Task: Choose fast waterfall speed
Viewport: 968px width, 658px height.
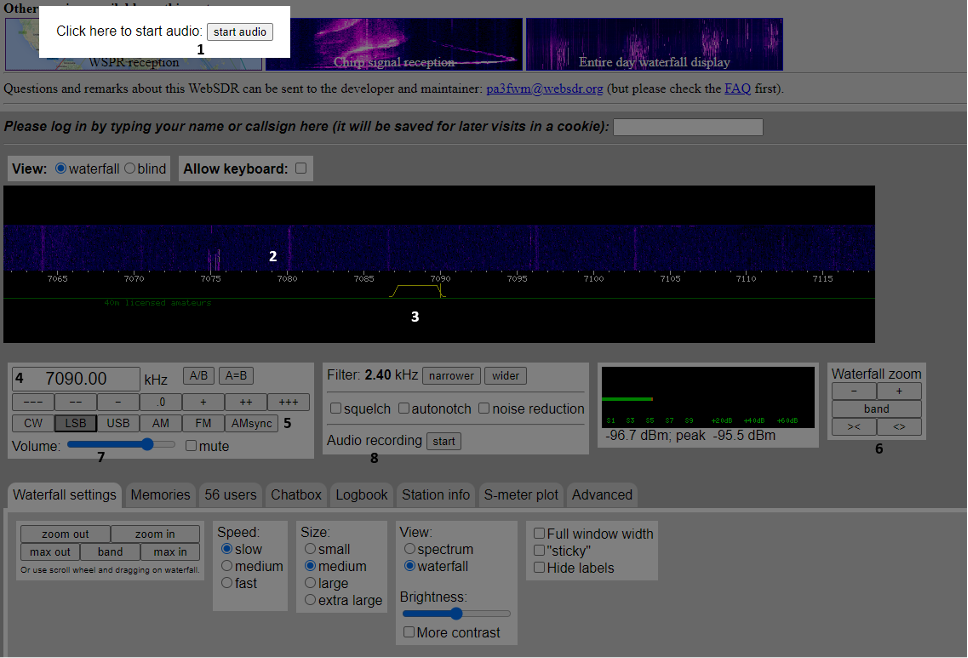Action: [x=227, y=583]
